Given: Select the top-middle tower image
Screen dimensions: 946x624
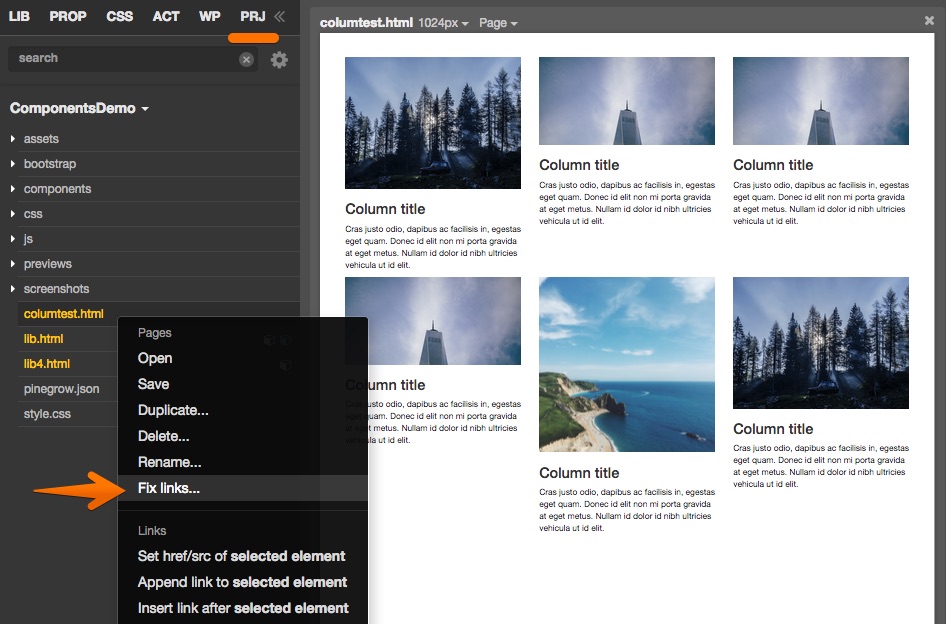Looking at the screenshot, I should click(627, 101).
